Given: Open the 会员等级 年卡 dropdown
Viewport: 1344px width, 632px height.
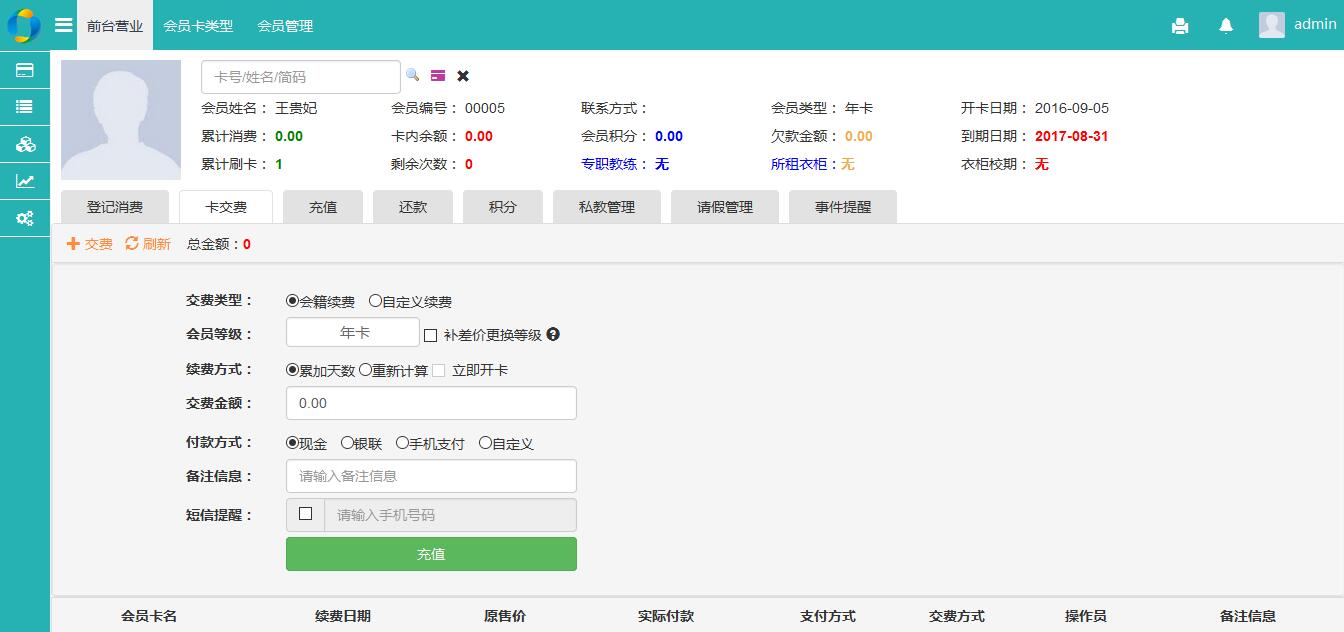Looking at the screenshot, I should click(353, 333).
